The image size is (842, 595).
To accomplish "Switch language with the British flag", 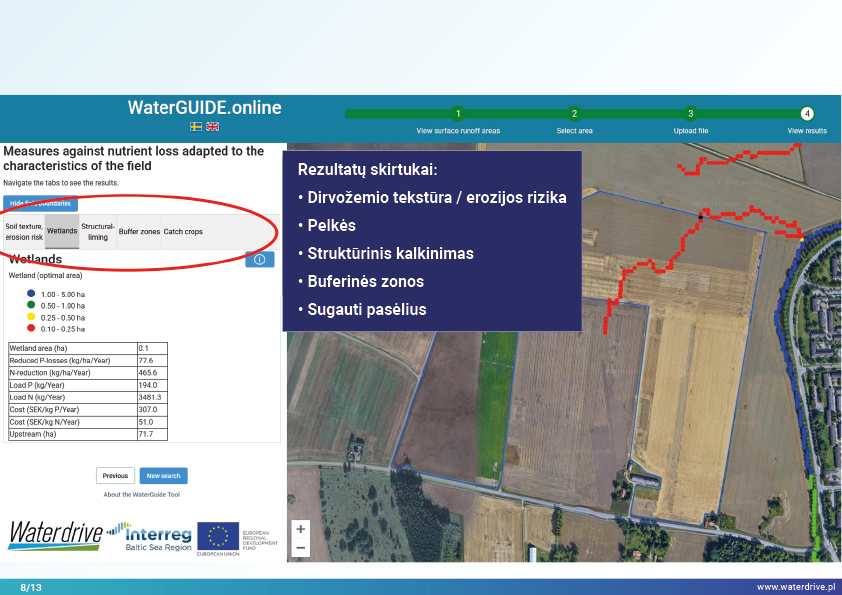I will click(212, 127).
